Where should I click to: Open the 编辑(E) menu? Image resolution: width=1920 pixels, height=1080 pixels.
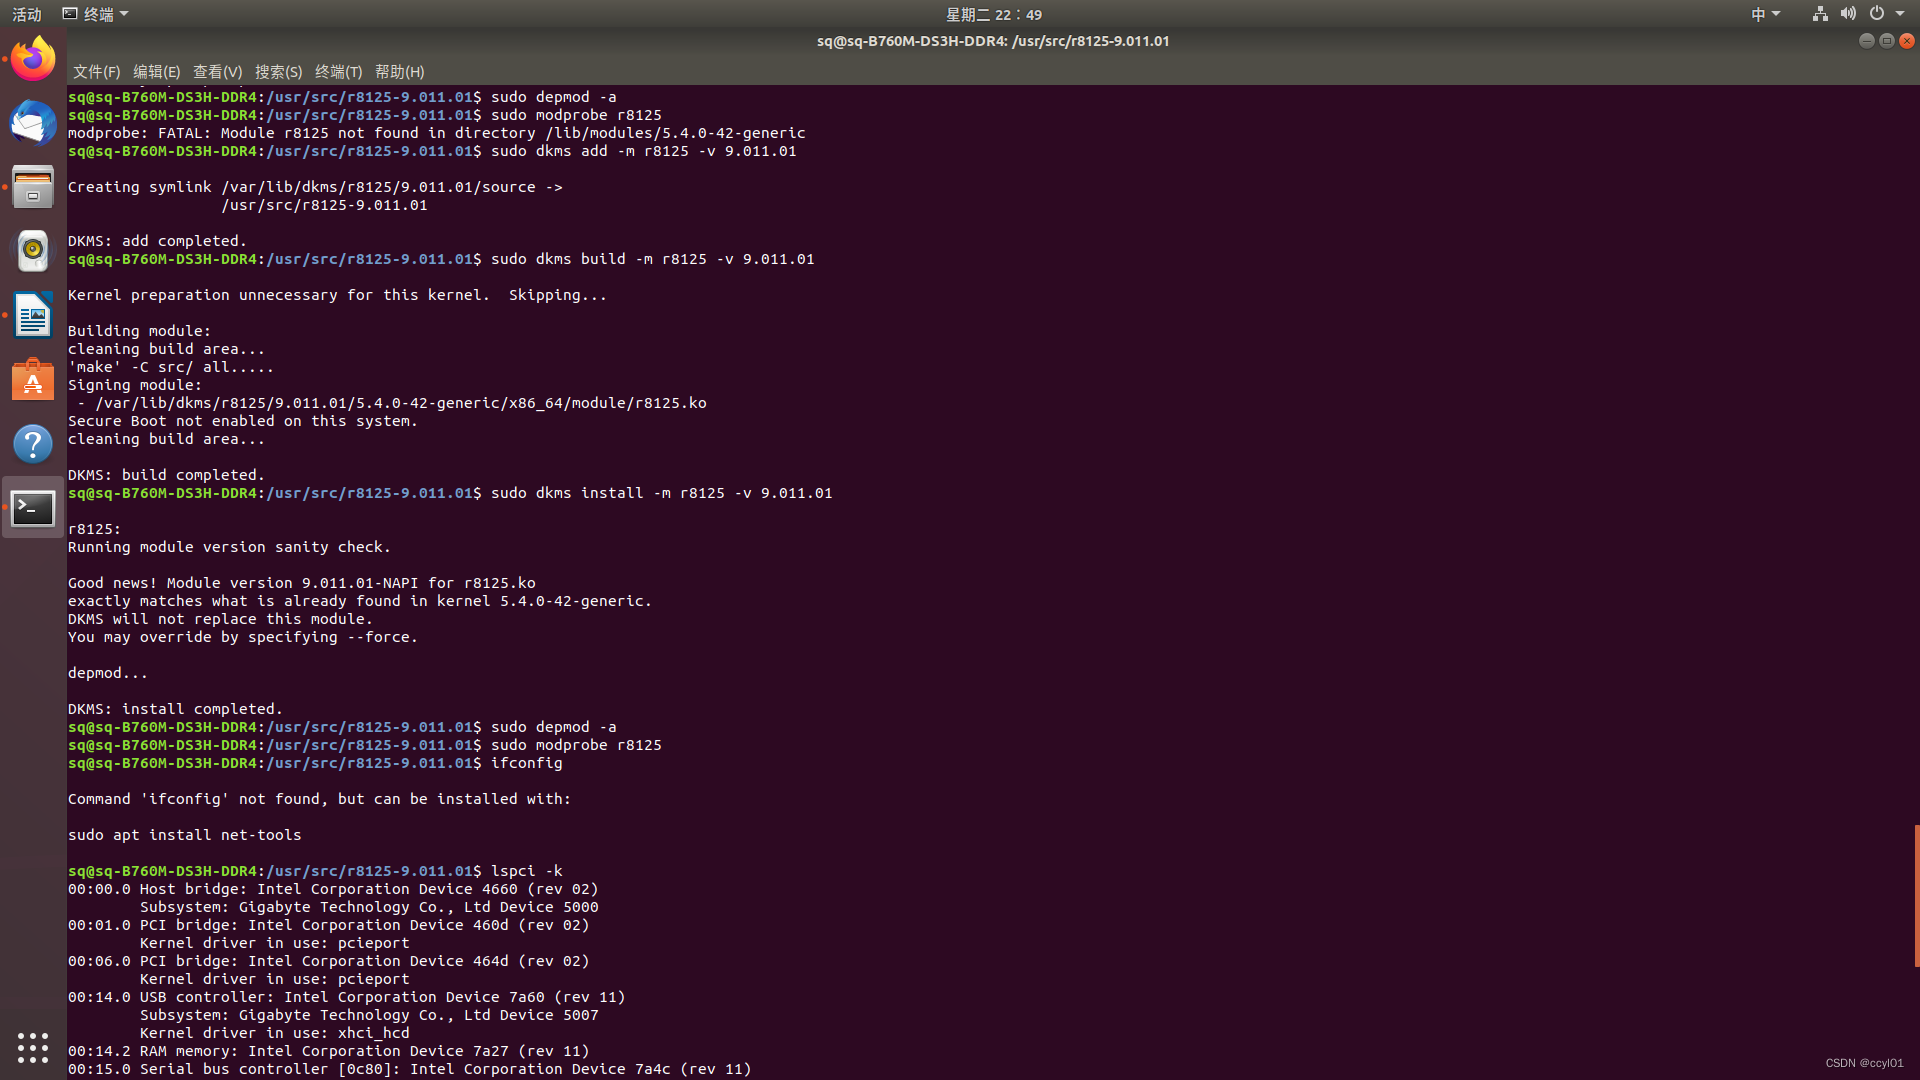coord(156,72)
